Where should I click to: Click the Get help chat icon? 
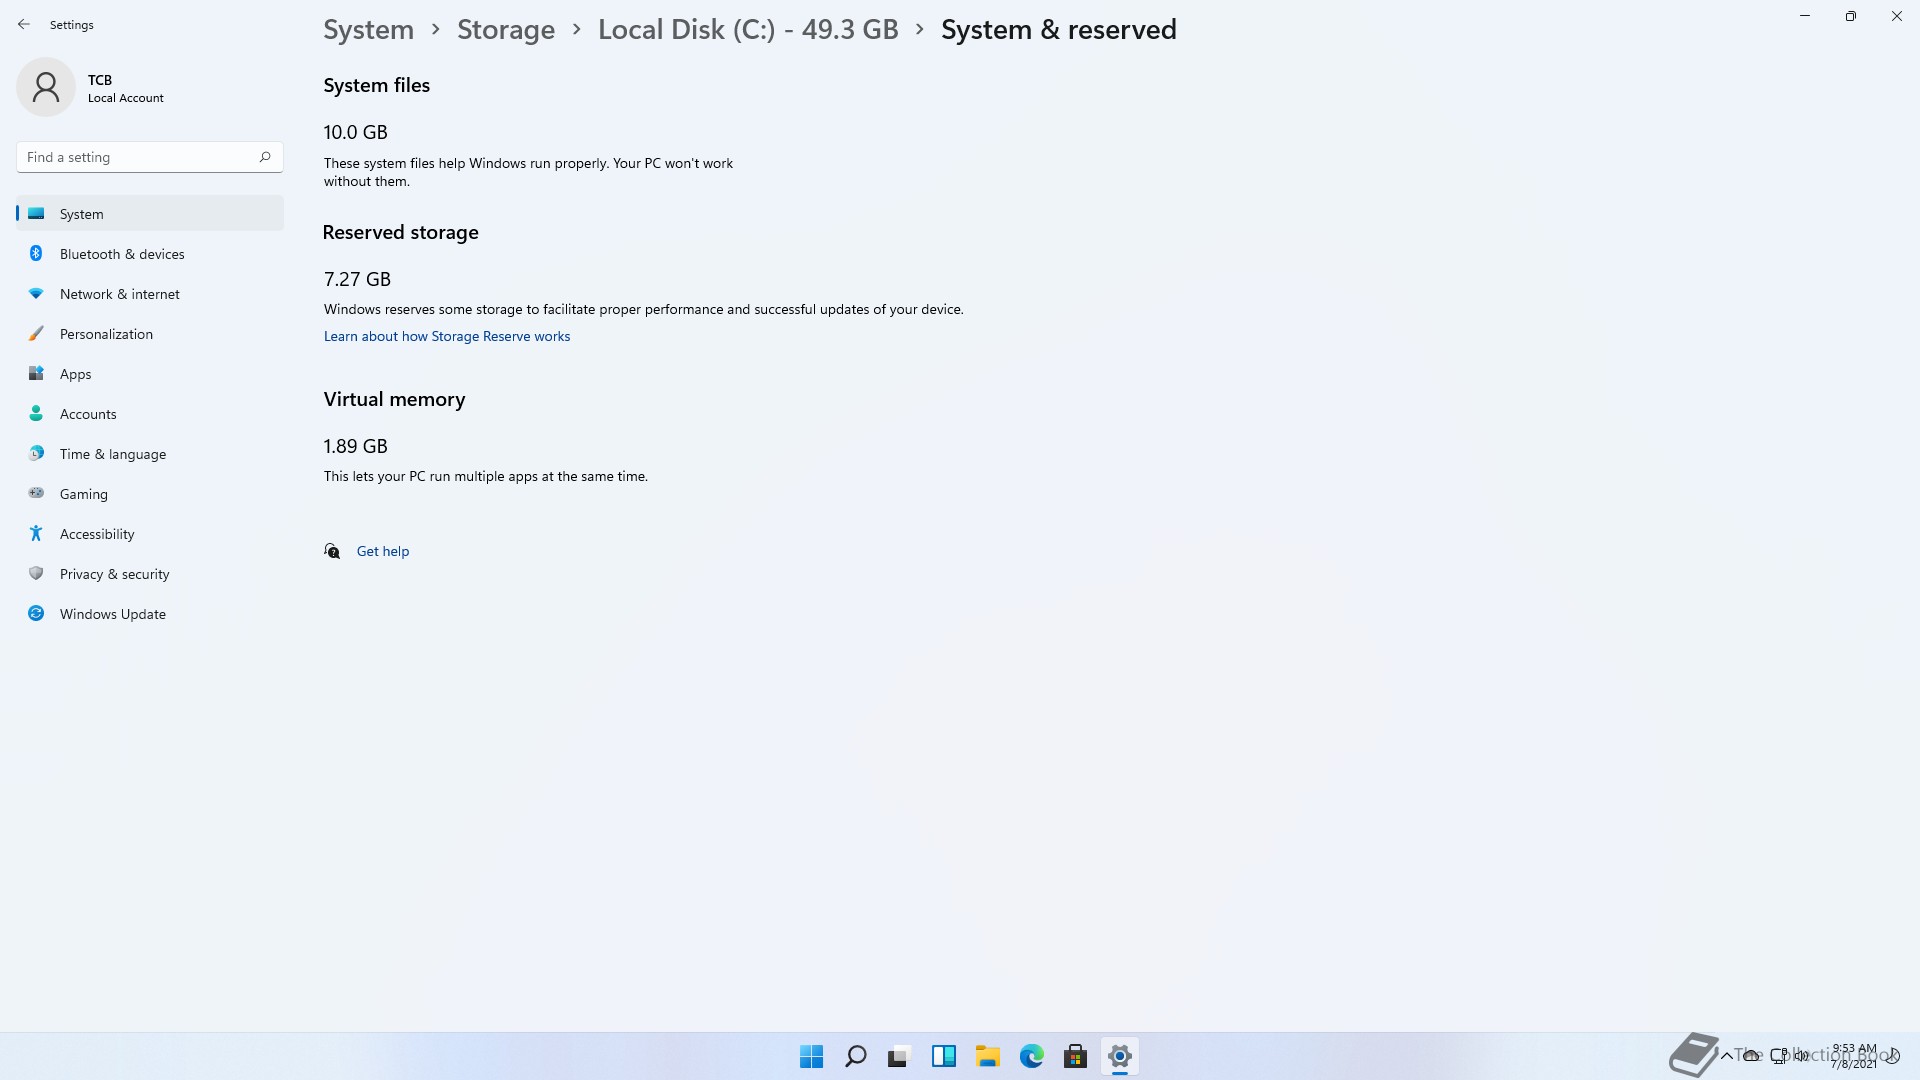pos(332,551)
